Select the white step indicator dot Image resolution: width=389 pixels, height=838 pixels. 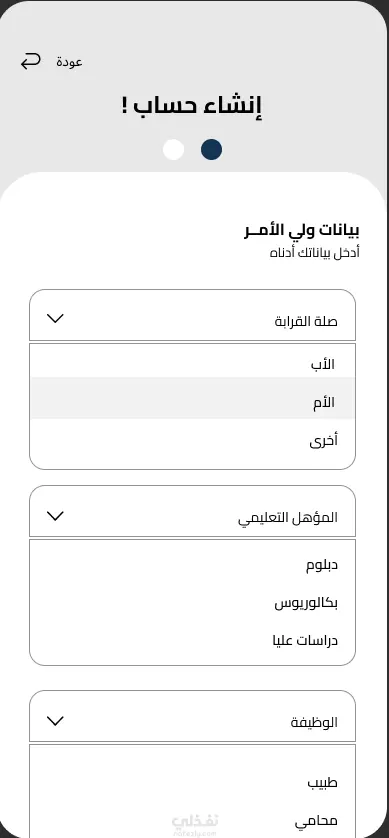[x=173, y=150]
